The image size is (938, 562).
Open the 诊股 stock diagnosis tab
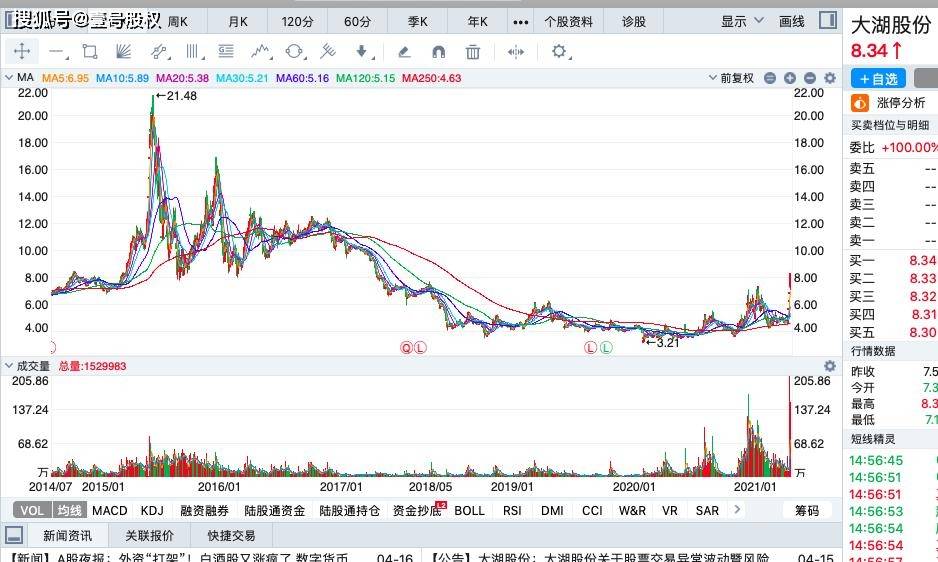[634, 22]
